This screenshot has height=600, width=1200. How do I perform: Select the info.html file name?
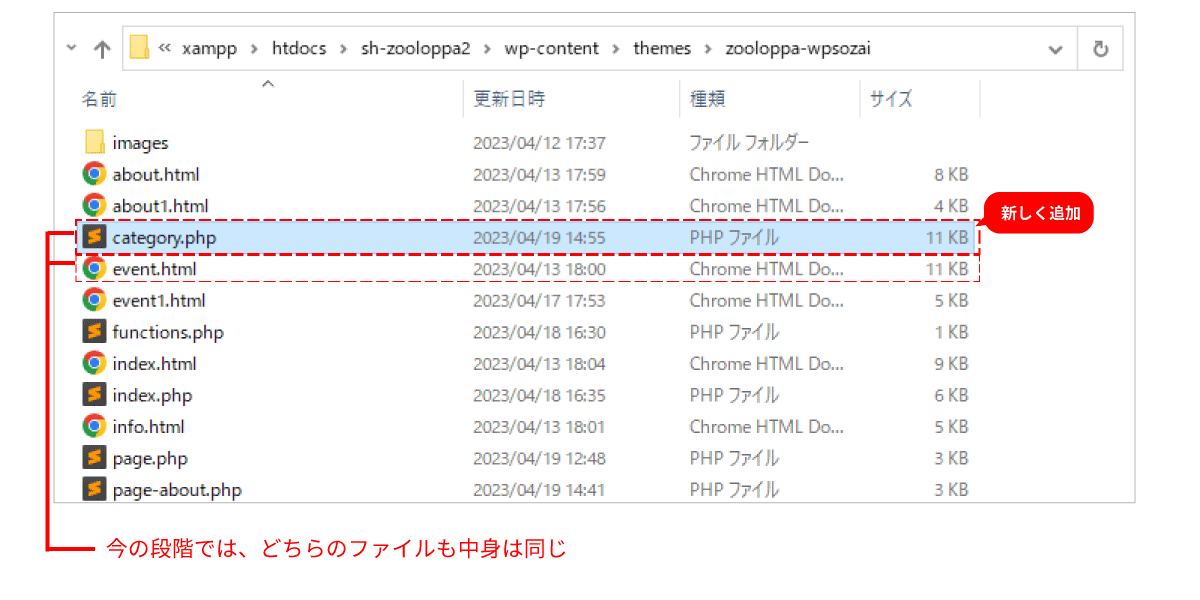coord(148,427)
